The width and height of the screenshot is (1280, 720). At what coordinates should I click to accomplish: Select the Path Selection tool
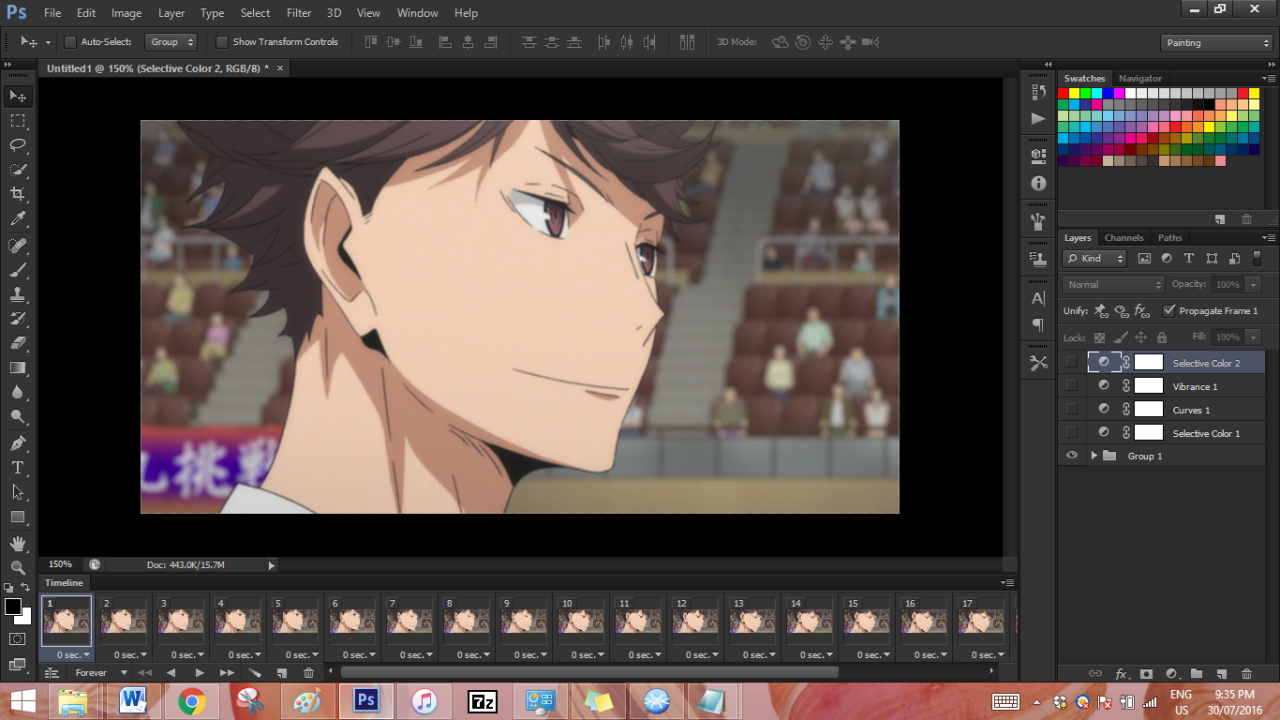point(18,492)
